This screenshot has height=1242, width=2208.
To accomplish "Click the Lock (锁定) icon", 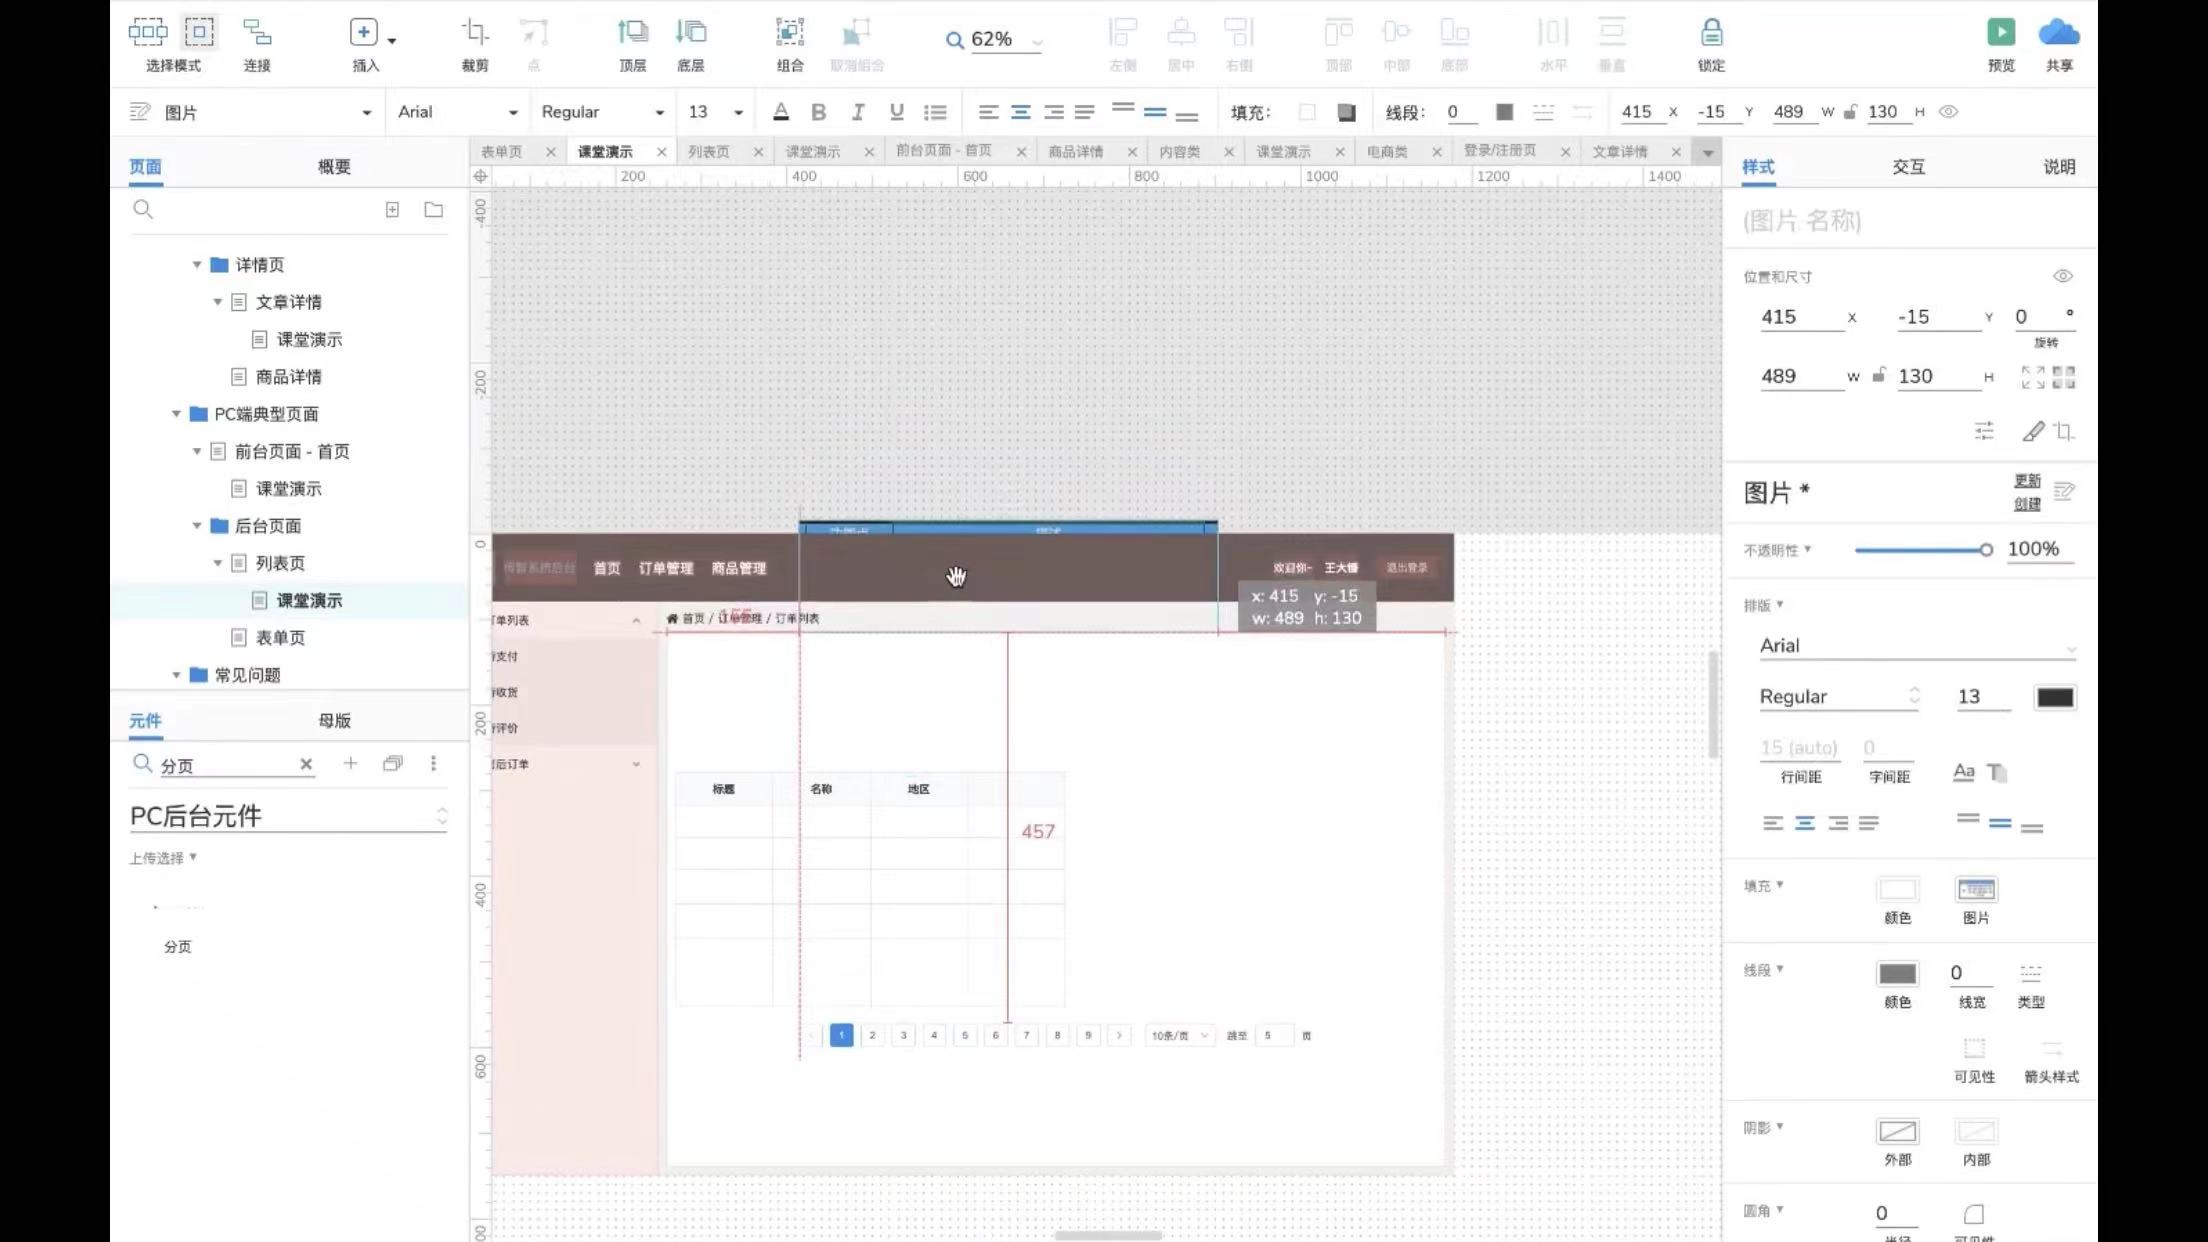I will point(1711,33).
